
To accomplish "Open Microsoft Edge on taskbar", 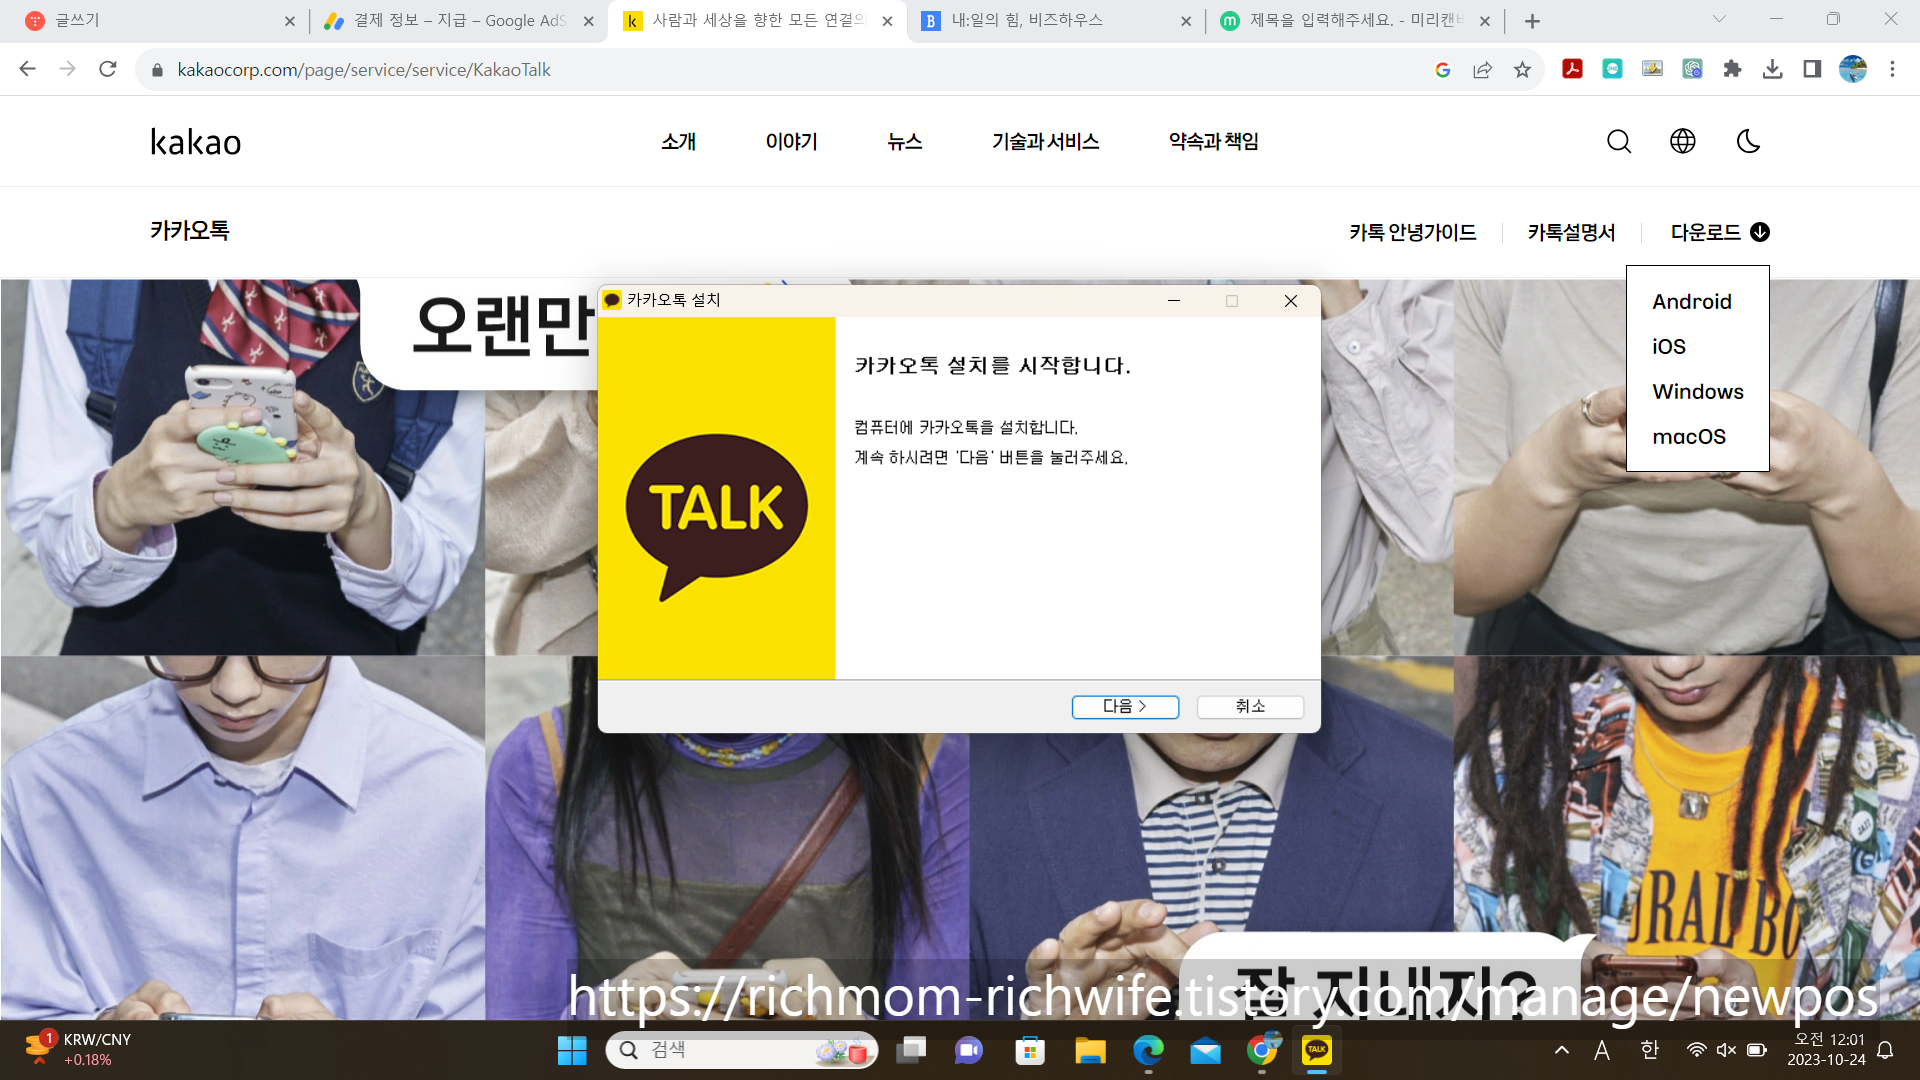I will point(1148,1050).
